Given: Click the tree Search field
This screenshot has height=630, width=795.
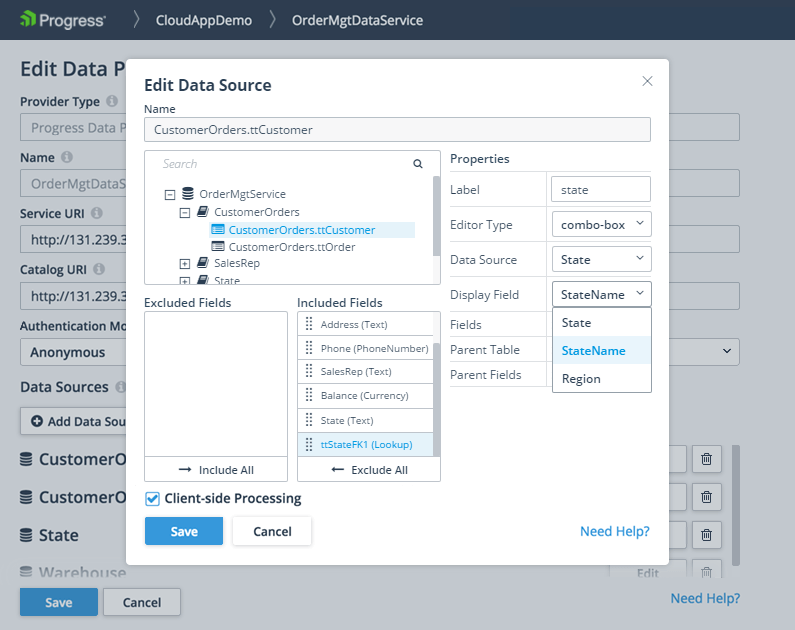Looking at the screenshot, I should tap(284, 164).
